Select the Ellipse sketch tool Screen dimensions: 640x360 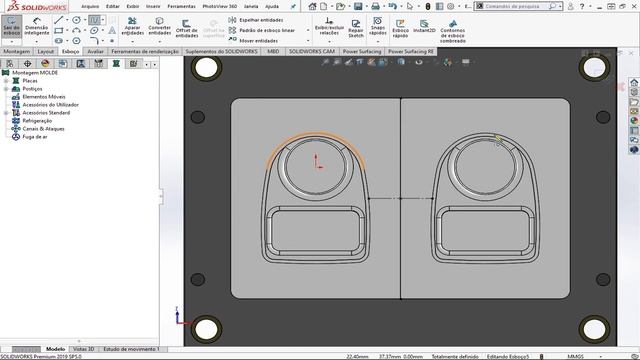94,31
